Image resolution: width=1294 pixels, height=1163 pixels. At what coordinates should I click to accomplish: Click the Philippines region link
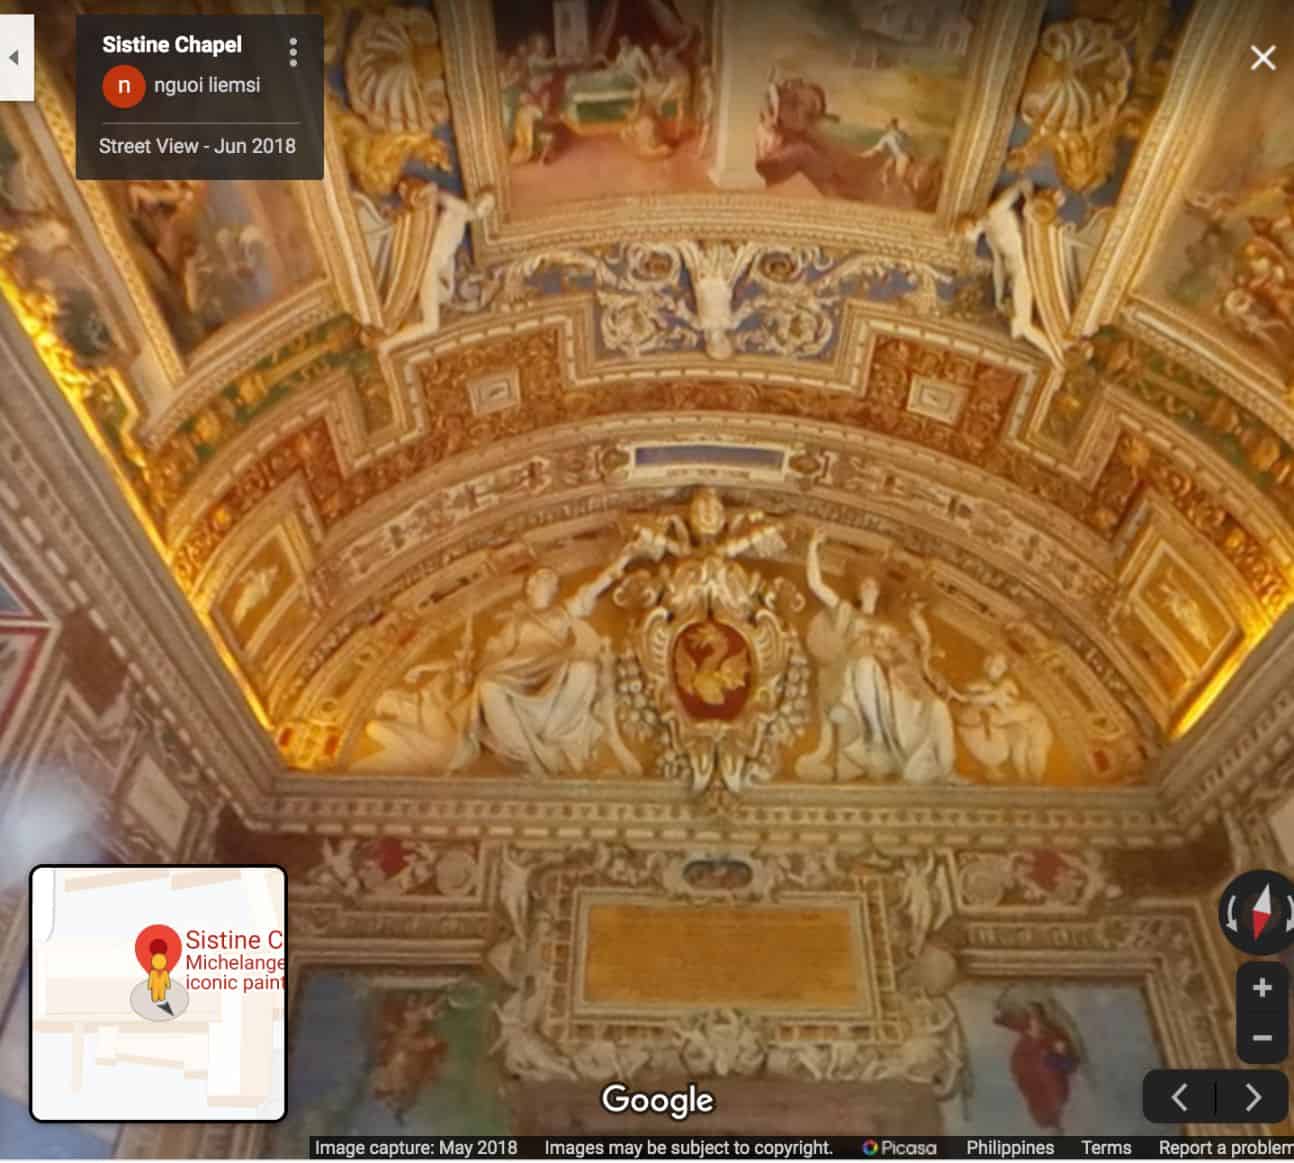(x=1010, y=1148)
